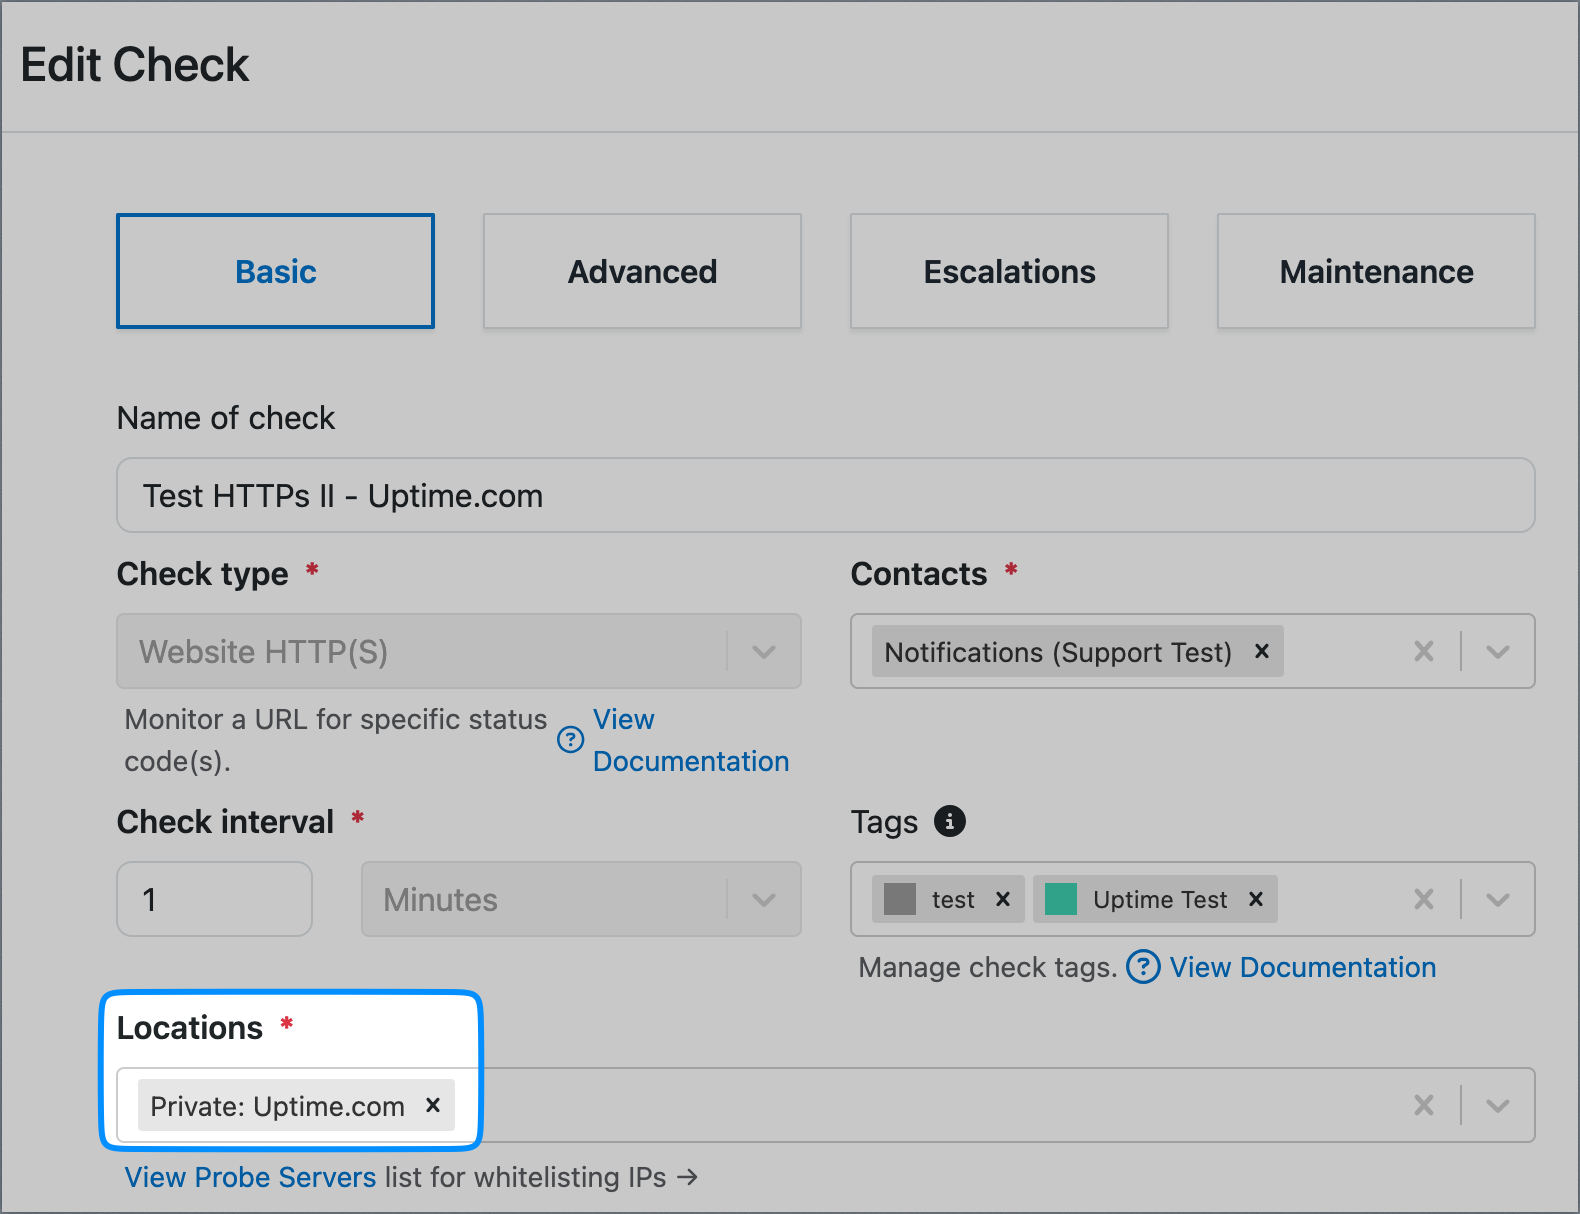Screen dimensions: 1580x1214
Task: Click the help icon beside Manage check tags
Action: (1143, 967)
